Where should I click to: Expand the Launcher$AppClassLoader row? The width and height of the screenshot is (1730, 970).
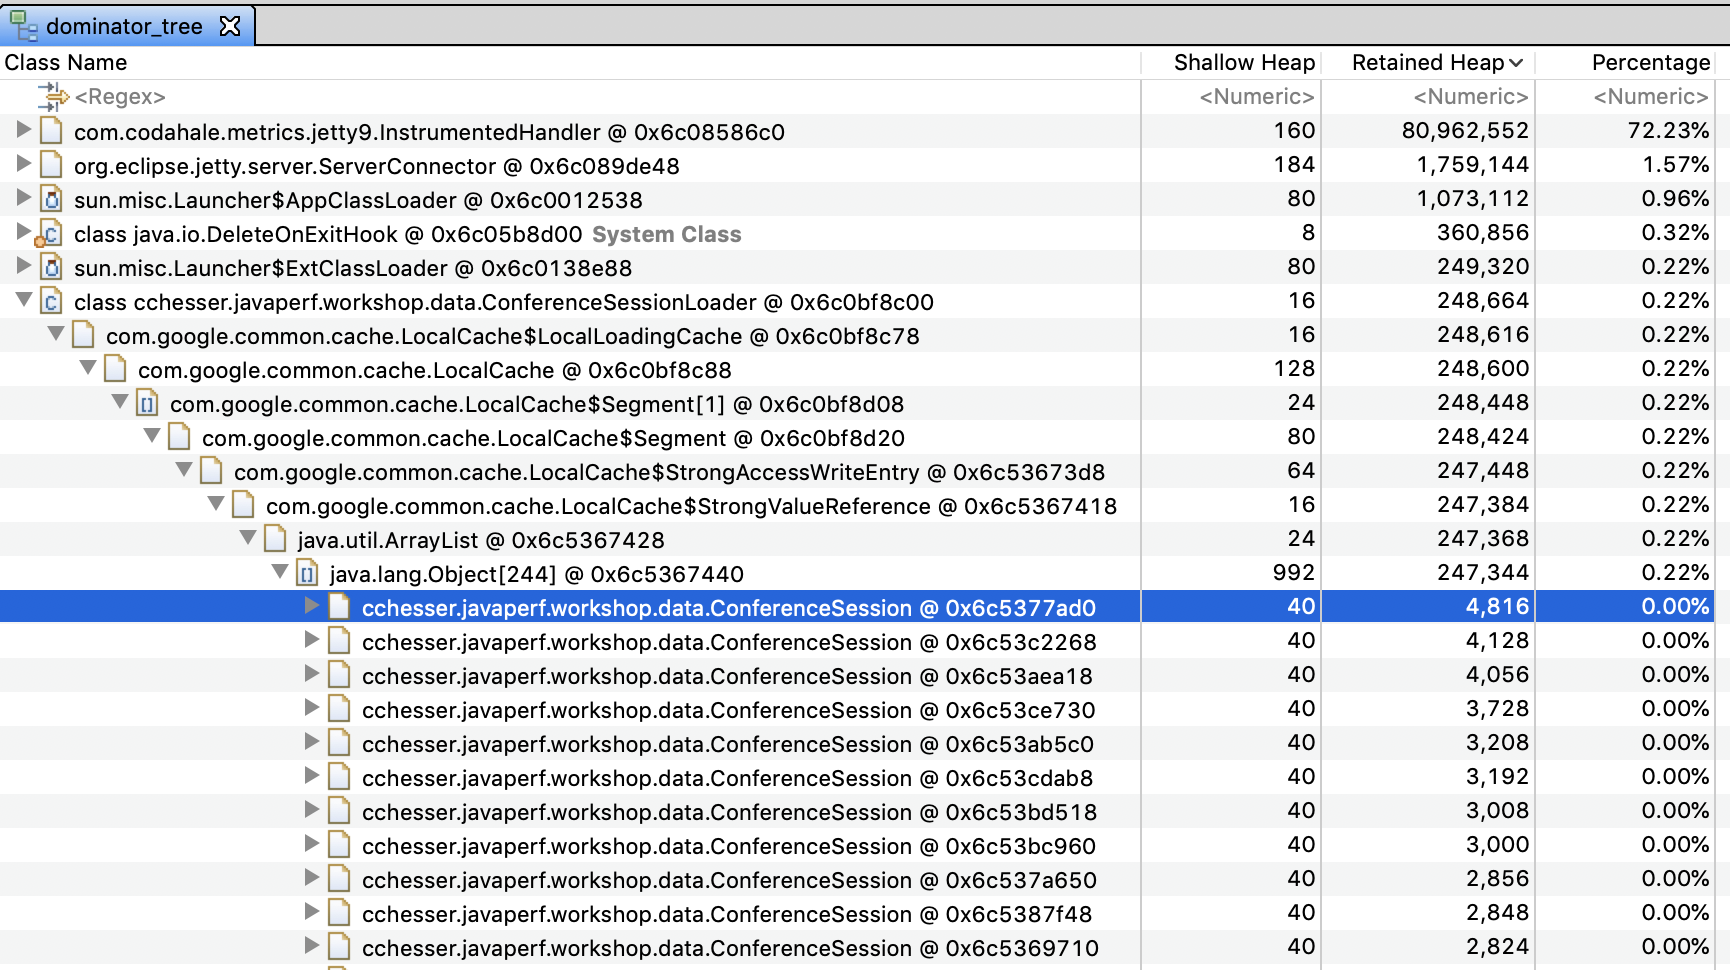coord(23,198)
